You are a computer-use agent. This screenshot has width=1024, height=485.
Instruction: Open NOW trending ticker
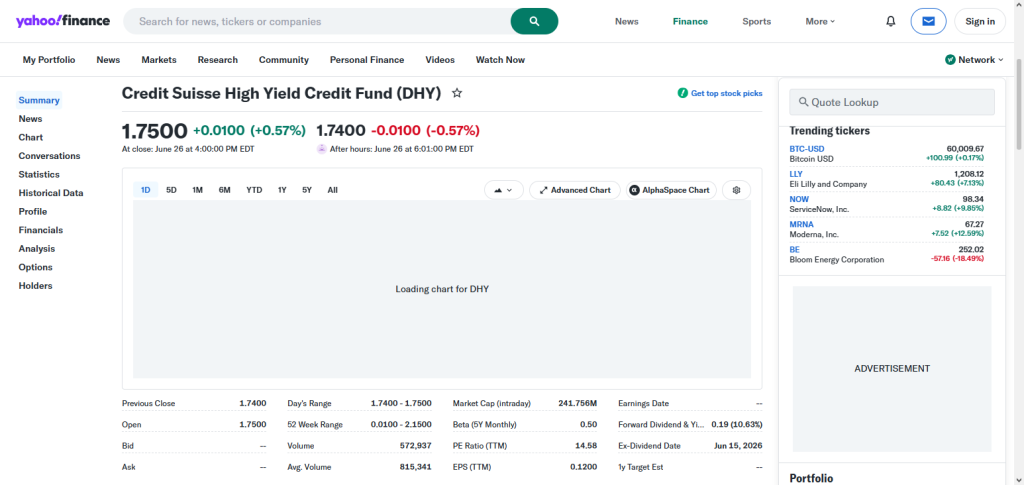point(799,199)
